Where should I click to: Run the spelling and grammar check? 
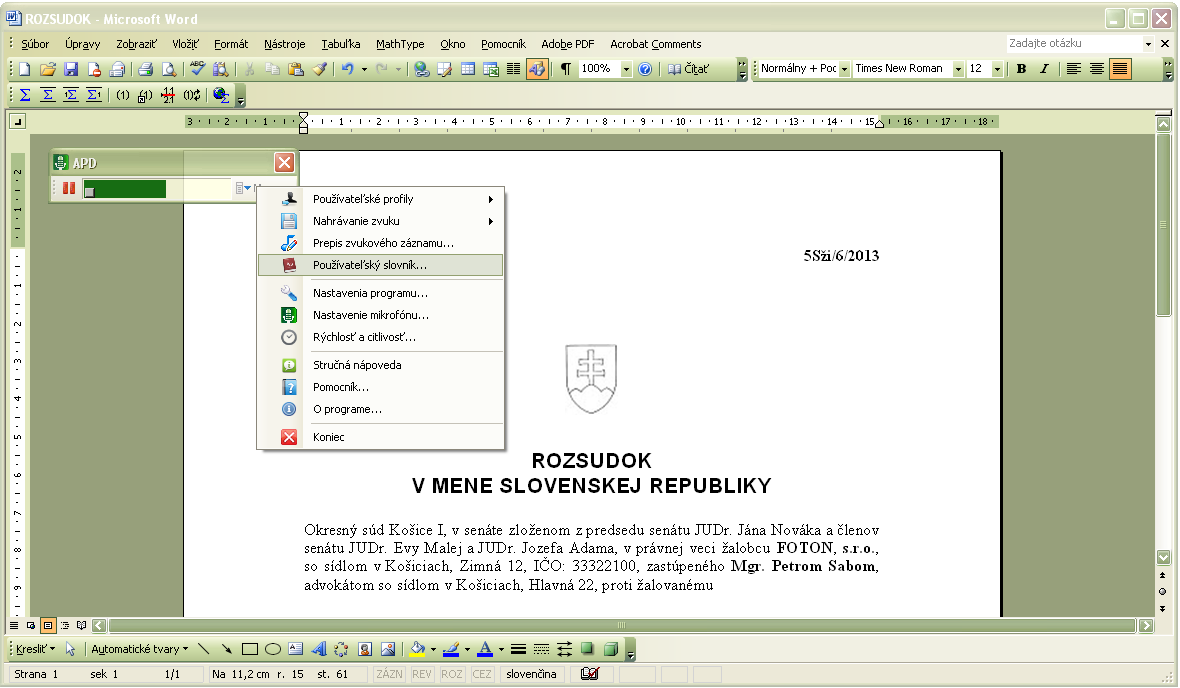click(197, 69)
